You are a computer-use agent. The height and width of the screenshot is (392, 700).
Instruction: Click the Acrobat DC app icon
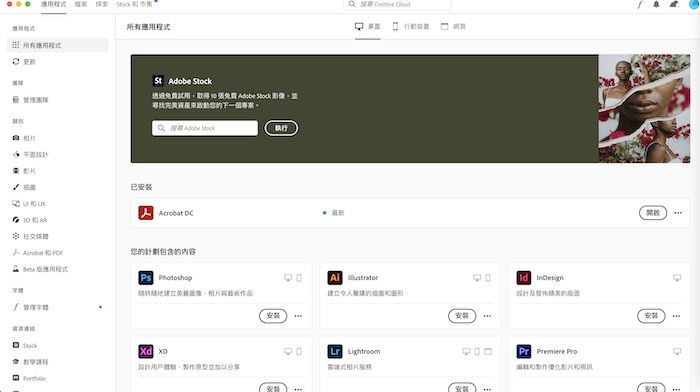pyautogui.click(x=146, y=213)
